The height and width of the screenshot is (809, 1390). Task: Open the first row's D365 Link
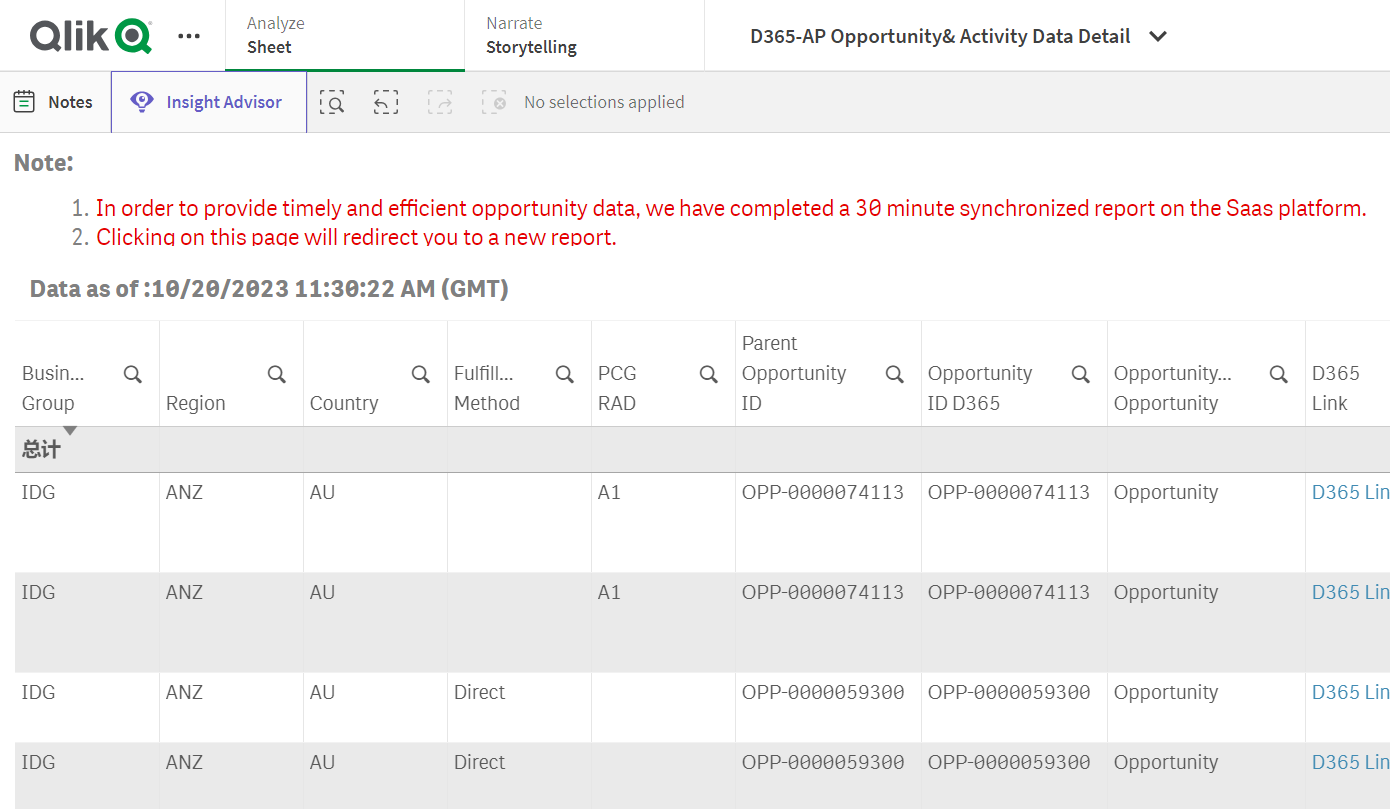pyautogui.click(x=1350, y=492)
